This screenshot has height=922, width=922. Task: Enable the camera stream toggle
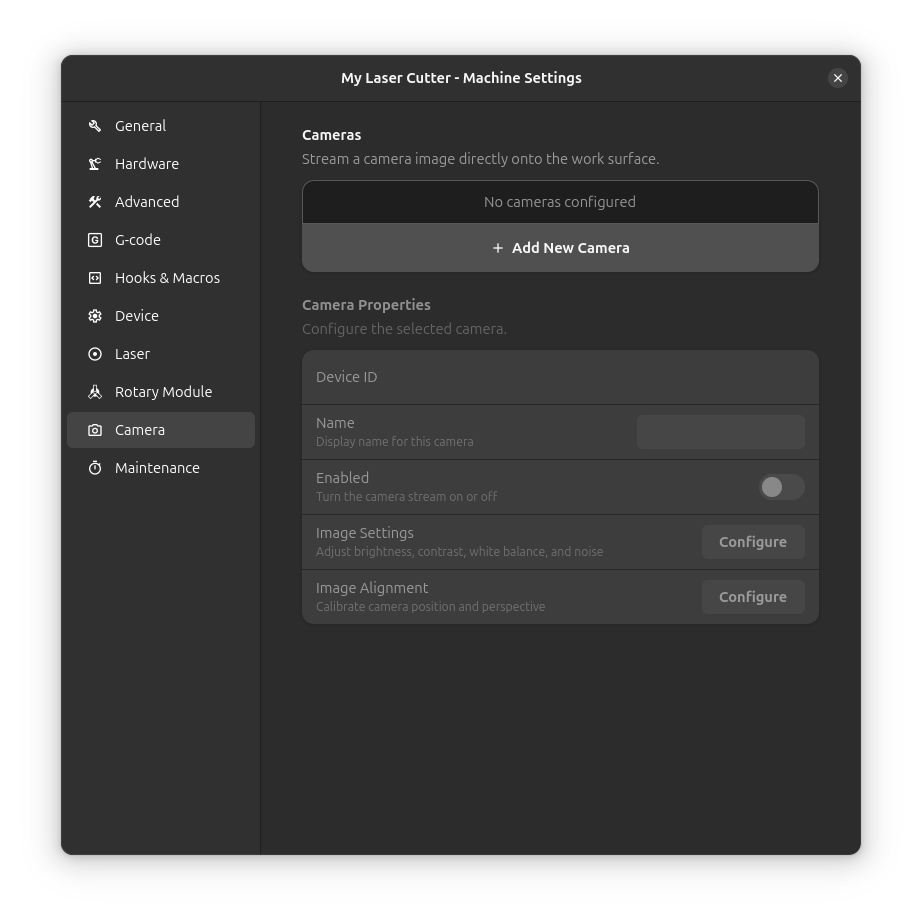pyautogui.click(x=781, y=487)
